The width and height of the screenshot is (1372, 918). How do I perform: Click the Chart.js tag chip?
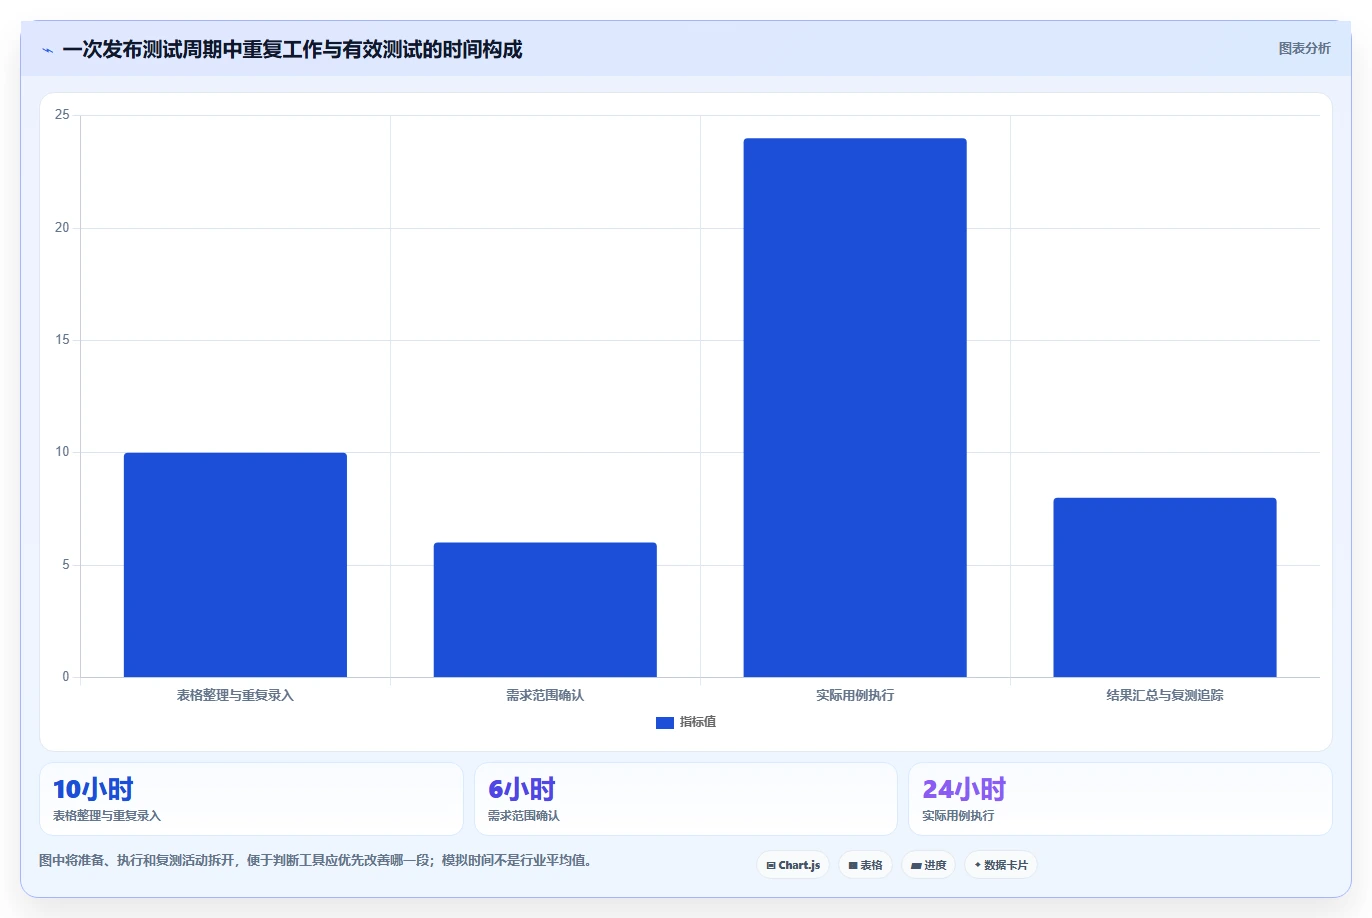[x=793, y=865]
